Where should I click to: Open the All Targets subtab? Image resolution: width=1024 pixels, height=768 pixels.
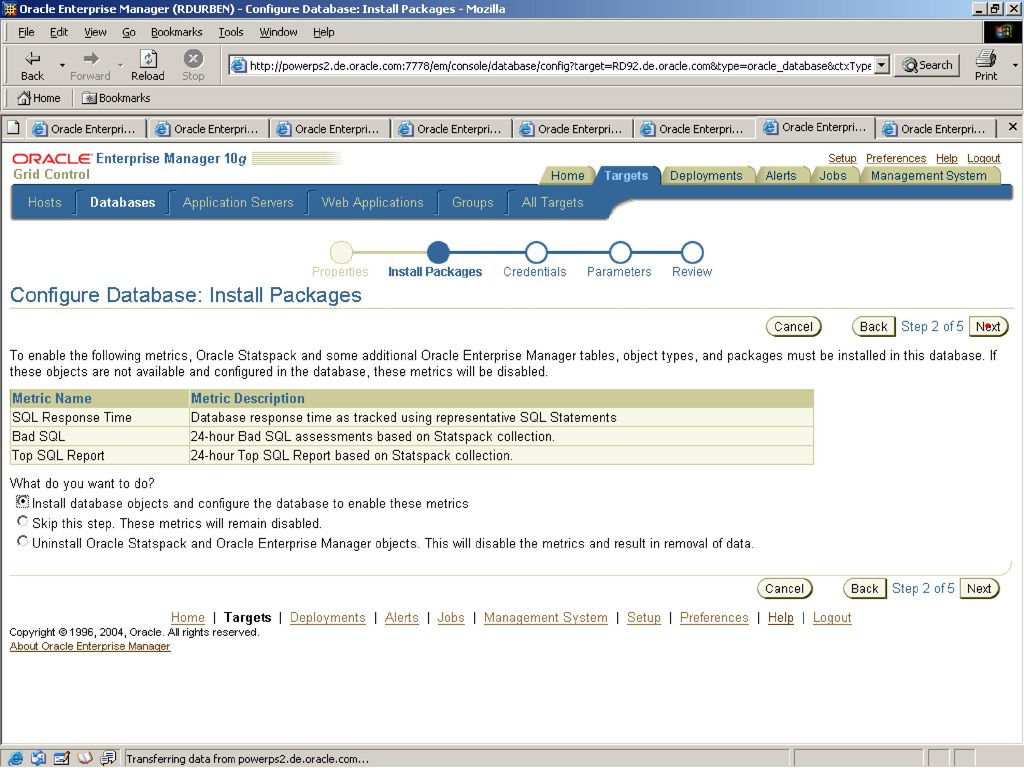(552, 202)
